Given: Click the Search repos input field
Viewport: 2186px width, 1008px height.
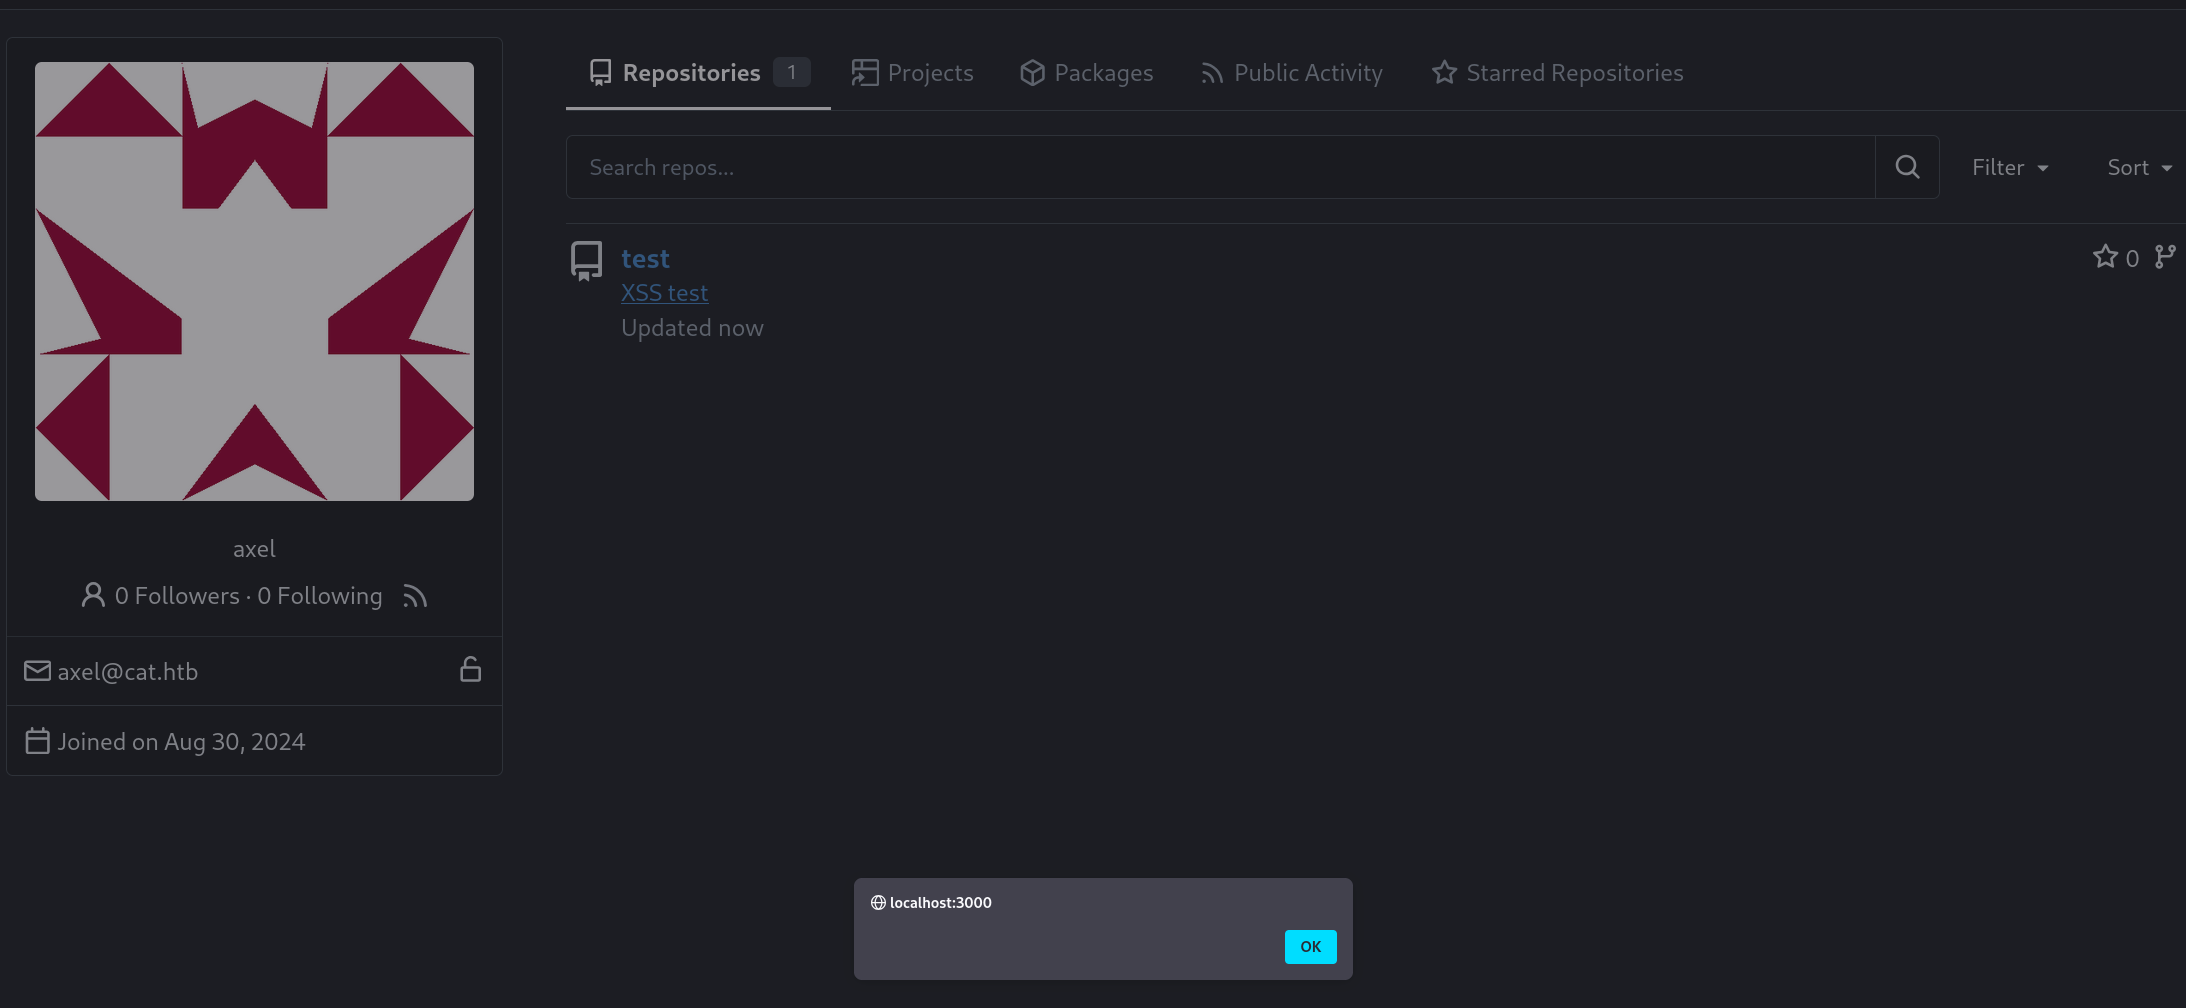Looking at the screenshot, I should click(x=1220, y=167).
